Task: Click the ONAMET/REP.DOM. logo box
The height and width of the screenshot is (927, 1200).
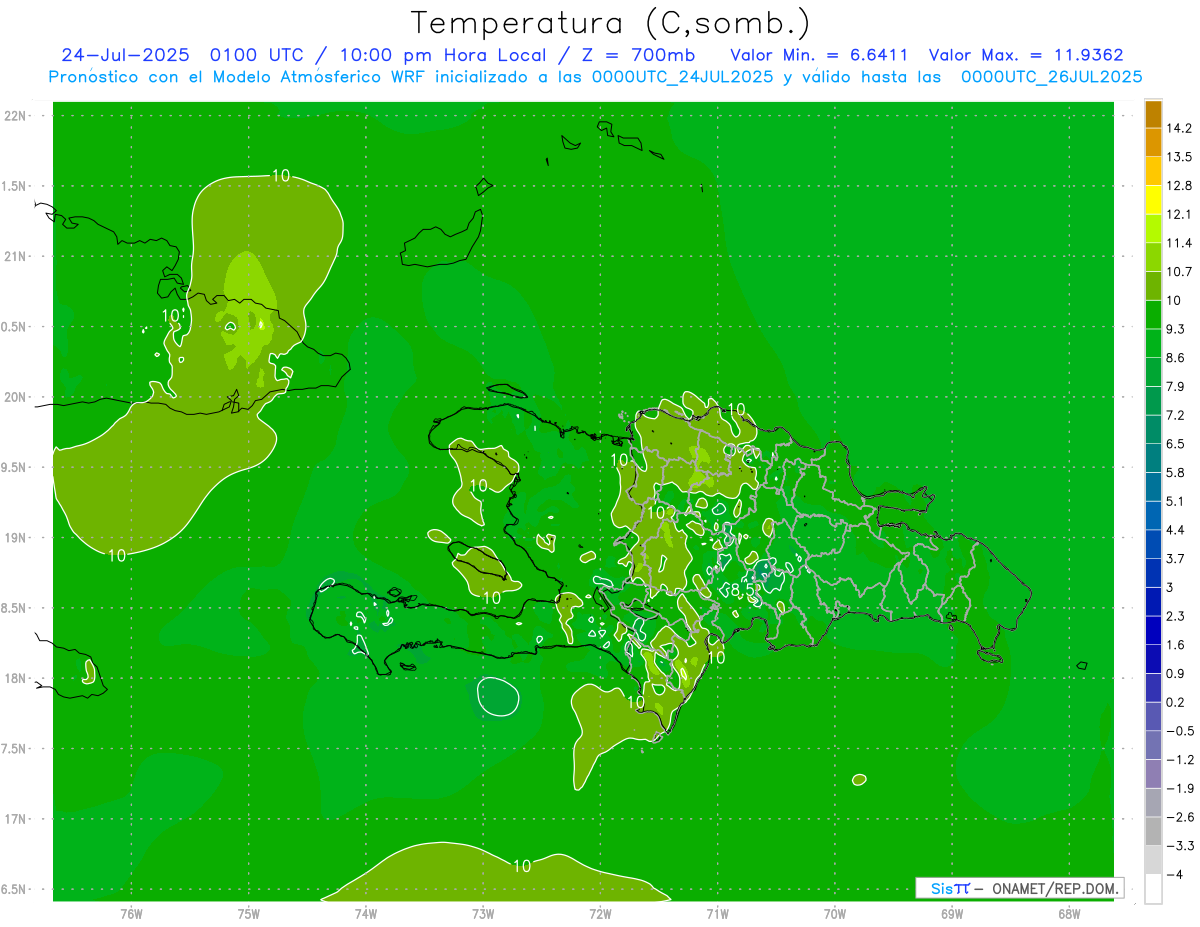Action: point(1019,888)
